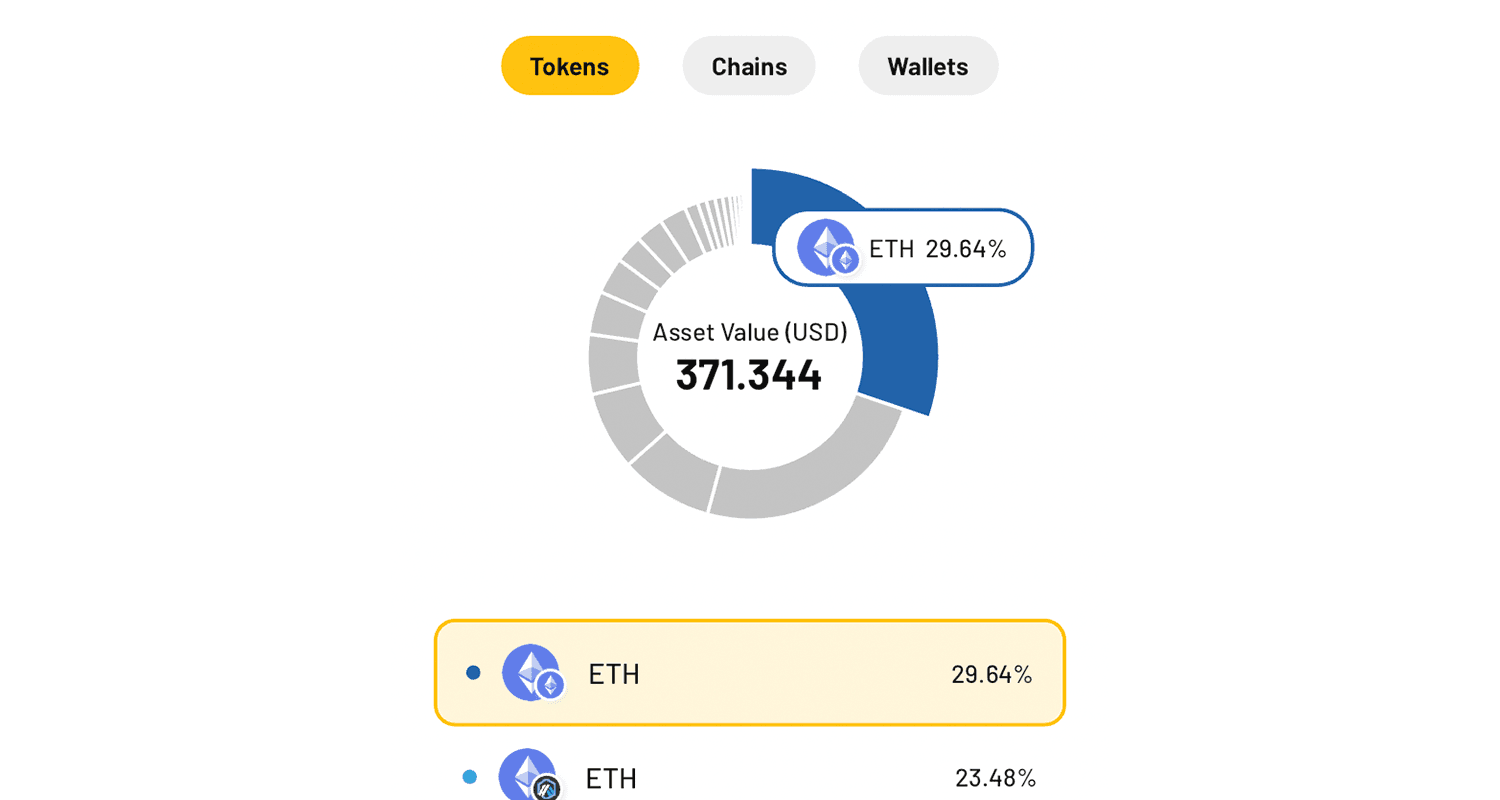Click the ETH icon in the 23.48% row
1500x800 pixels.
point(528,775)
